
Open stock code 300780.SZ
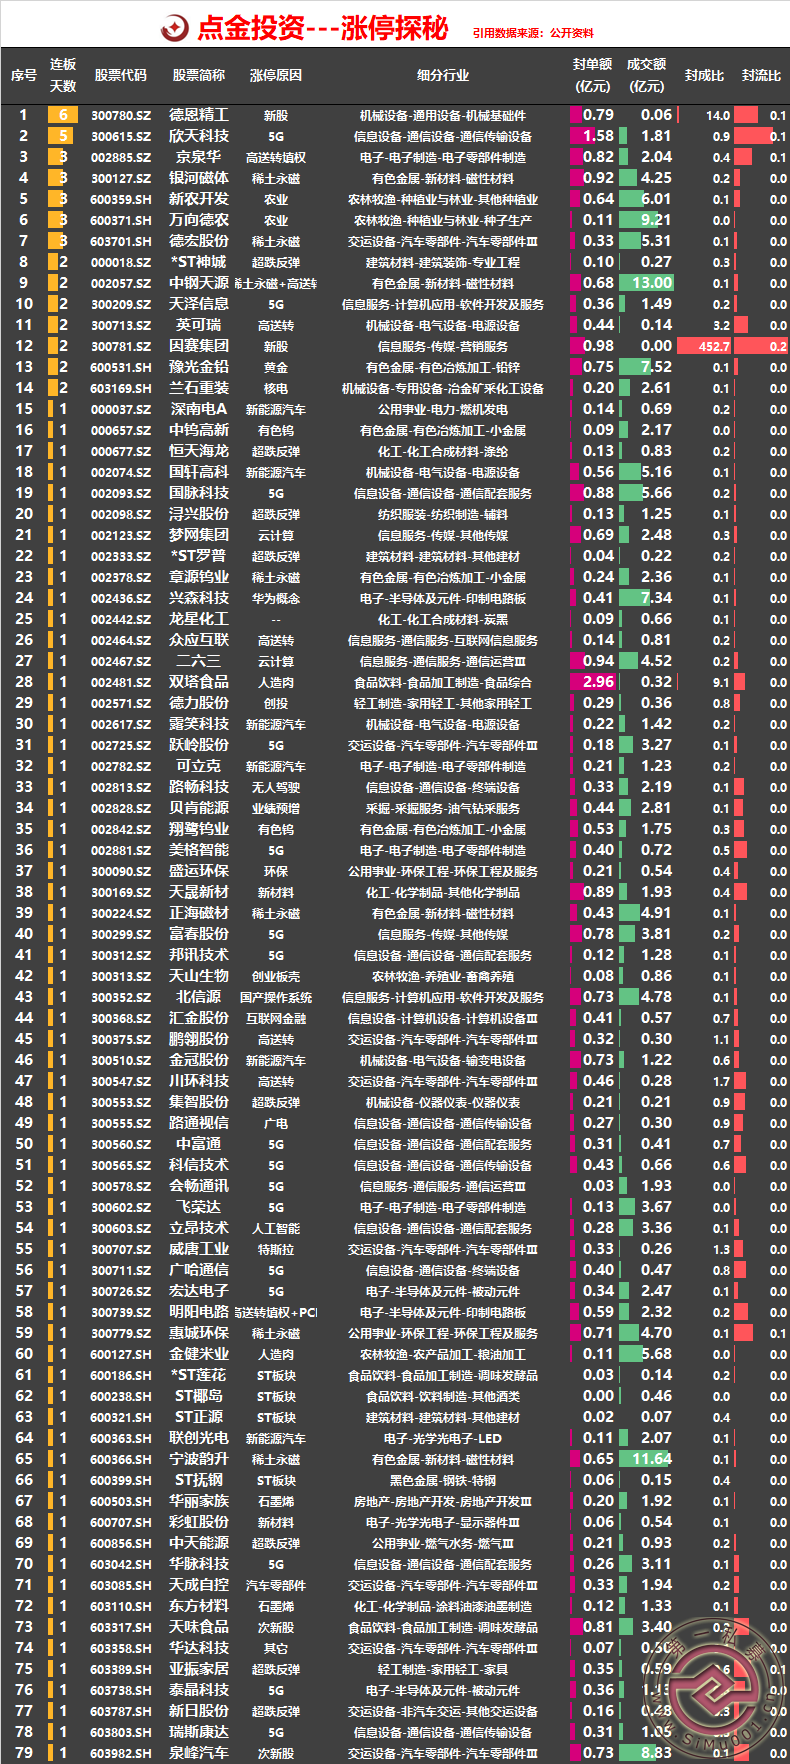tap(121, 116)
